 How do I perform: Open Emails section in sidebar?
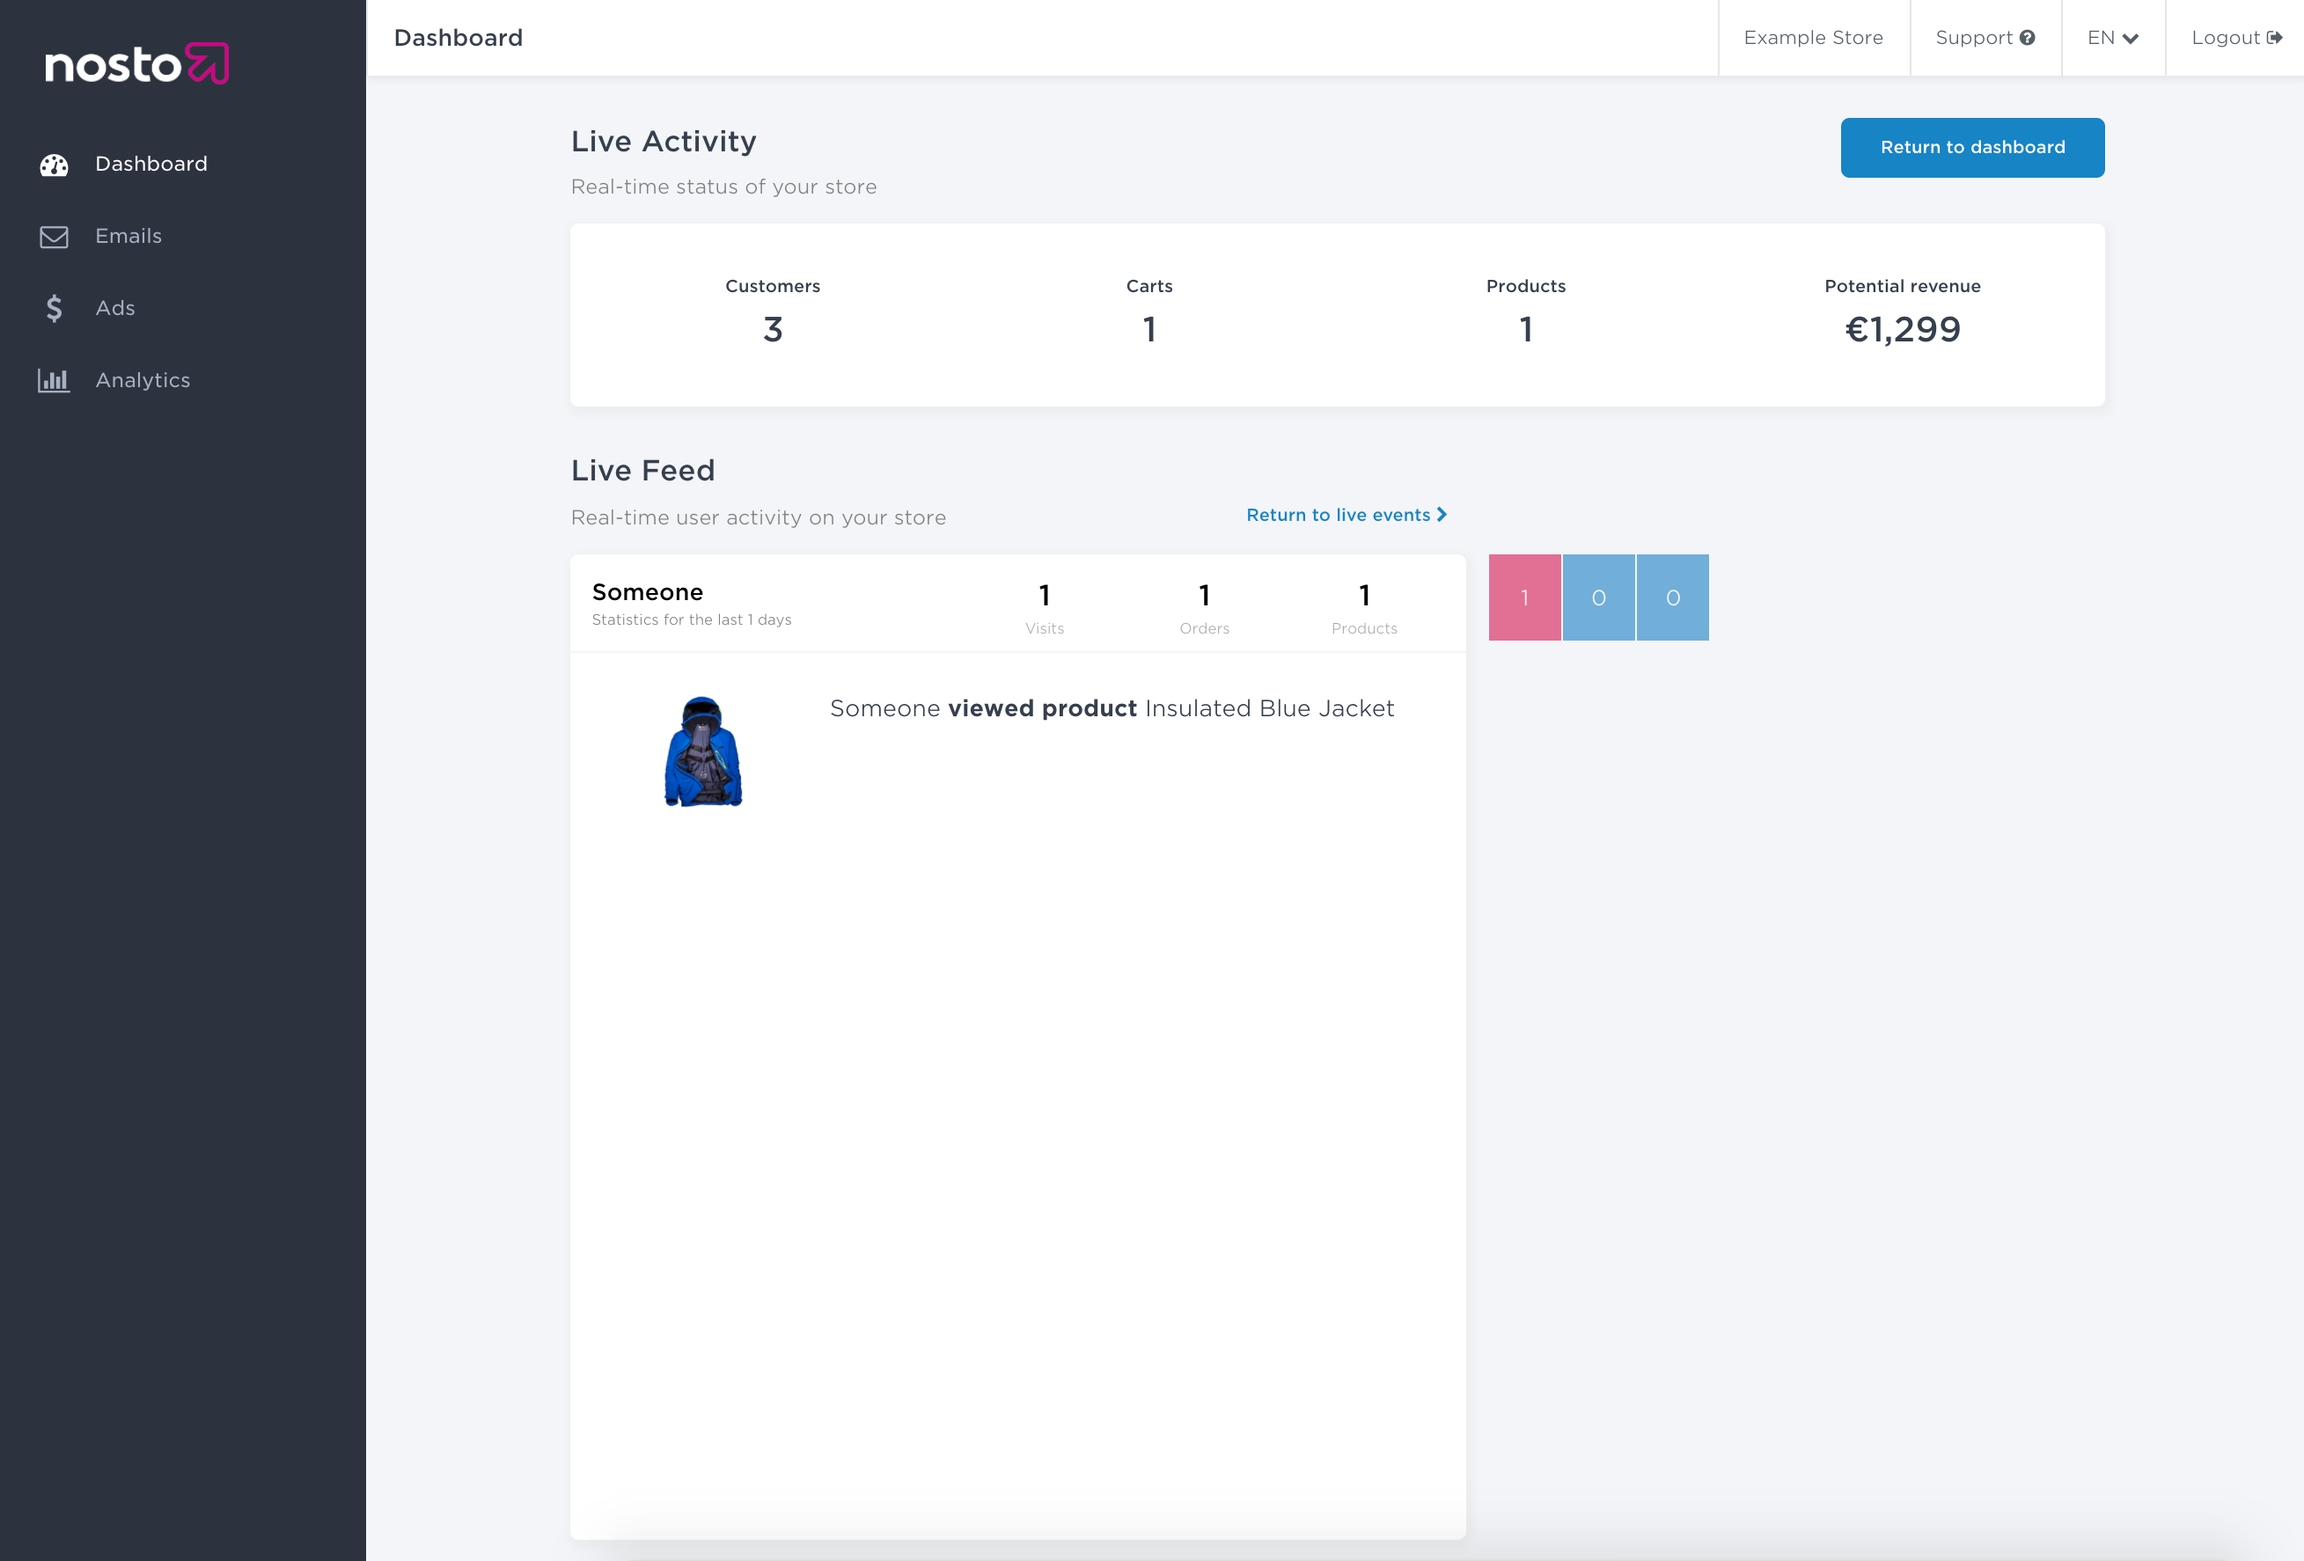[128, 236]
